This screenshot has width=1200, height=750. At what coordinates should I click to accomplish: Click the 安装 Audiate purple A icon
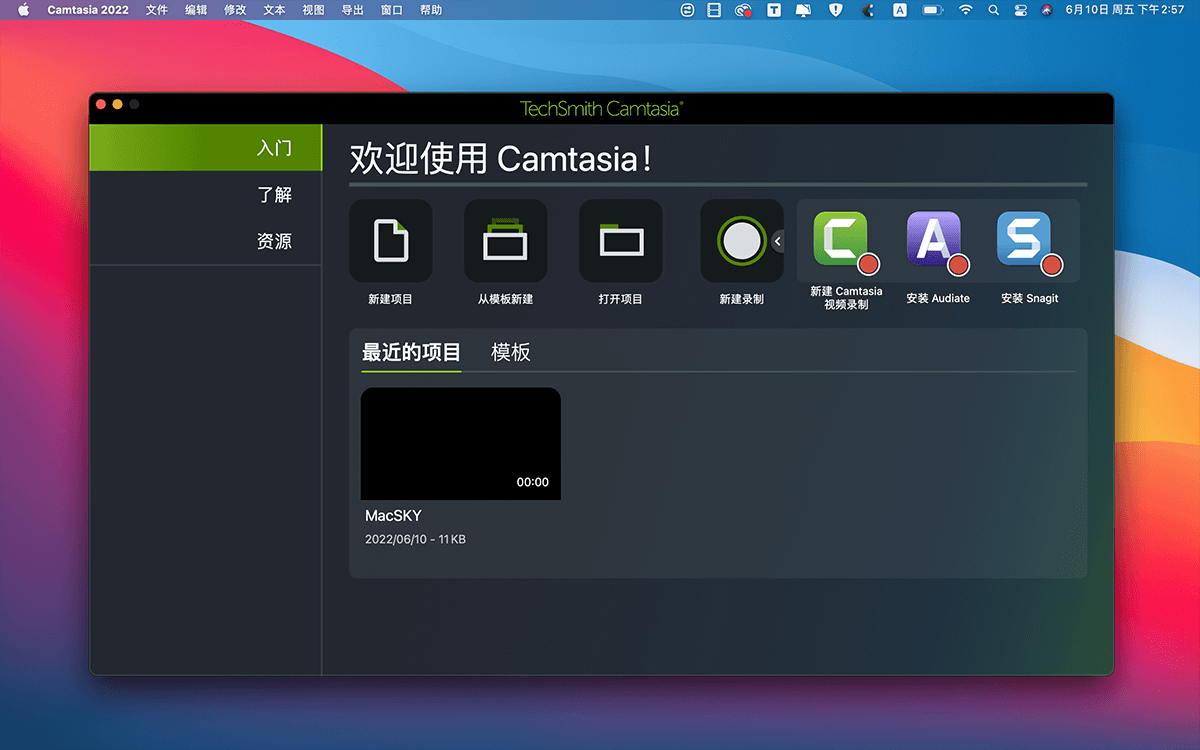click(x=933, y=238)
